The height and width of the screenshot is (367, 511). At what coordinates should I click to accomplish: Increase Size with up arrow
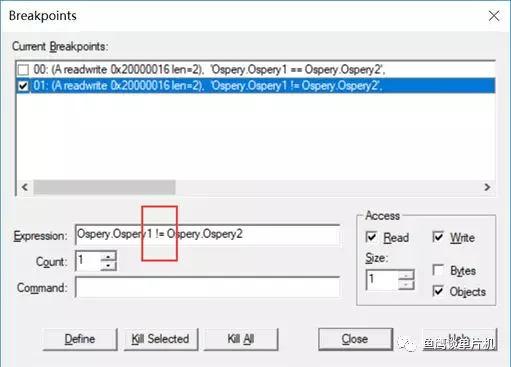coord(406,275)
